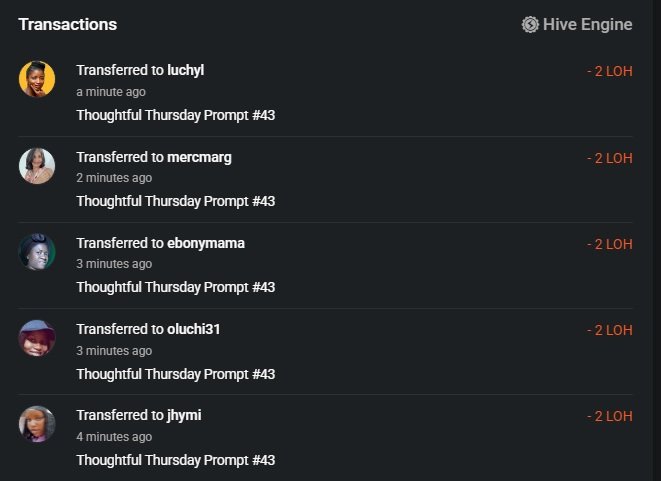This screenshot has width=661, height=481.
Task: Click the ebonymama username link
Action: 206,243
